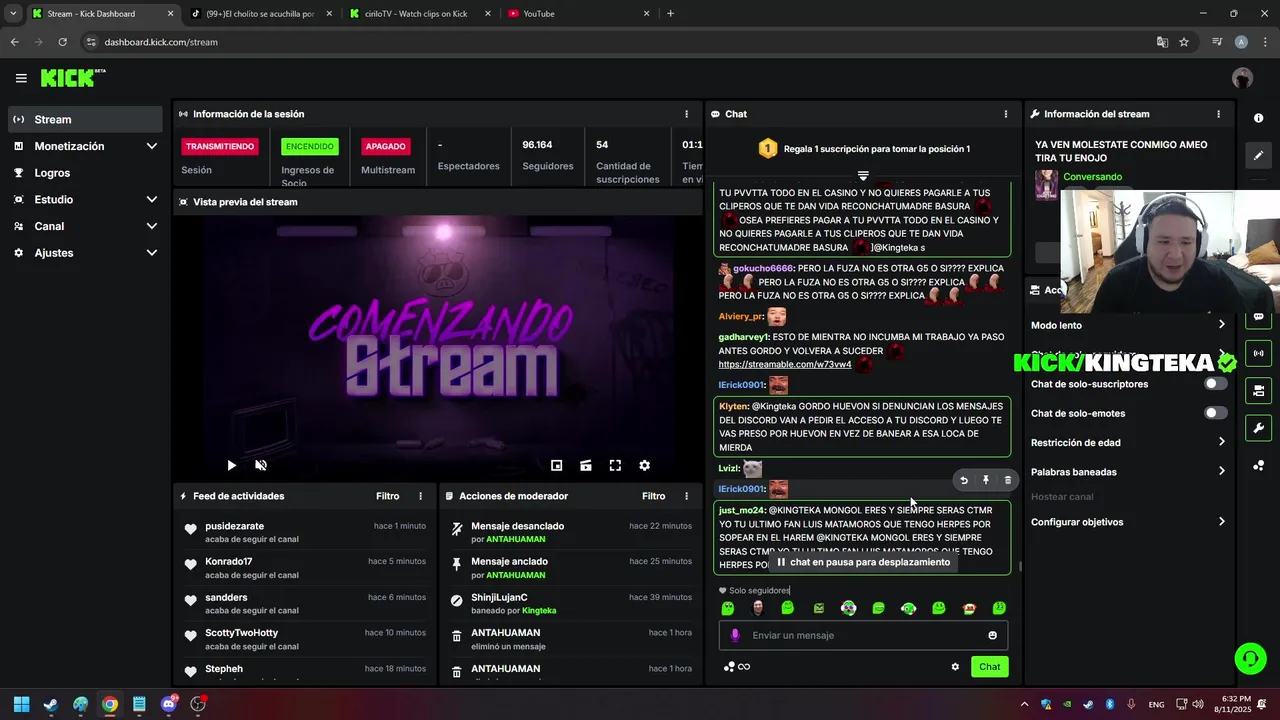This screenshot has width=1280, height=720.
Task: Open preview player settings gear
Action: tap(645, 465)
